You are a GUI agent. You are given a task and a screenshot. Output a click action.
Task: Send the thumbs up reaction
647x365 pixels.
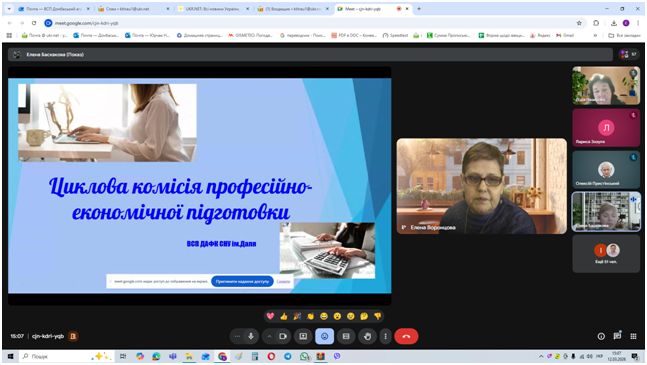pyautogui.click(x=283, y=316)
